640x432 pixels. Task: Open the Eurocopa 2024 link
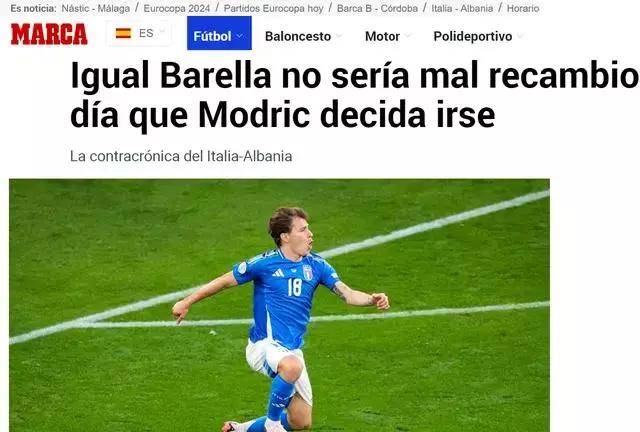click(177, 8)
